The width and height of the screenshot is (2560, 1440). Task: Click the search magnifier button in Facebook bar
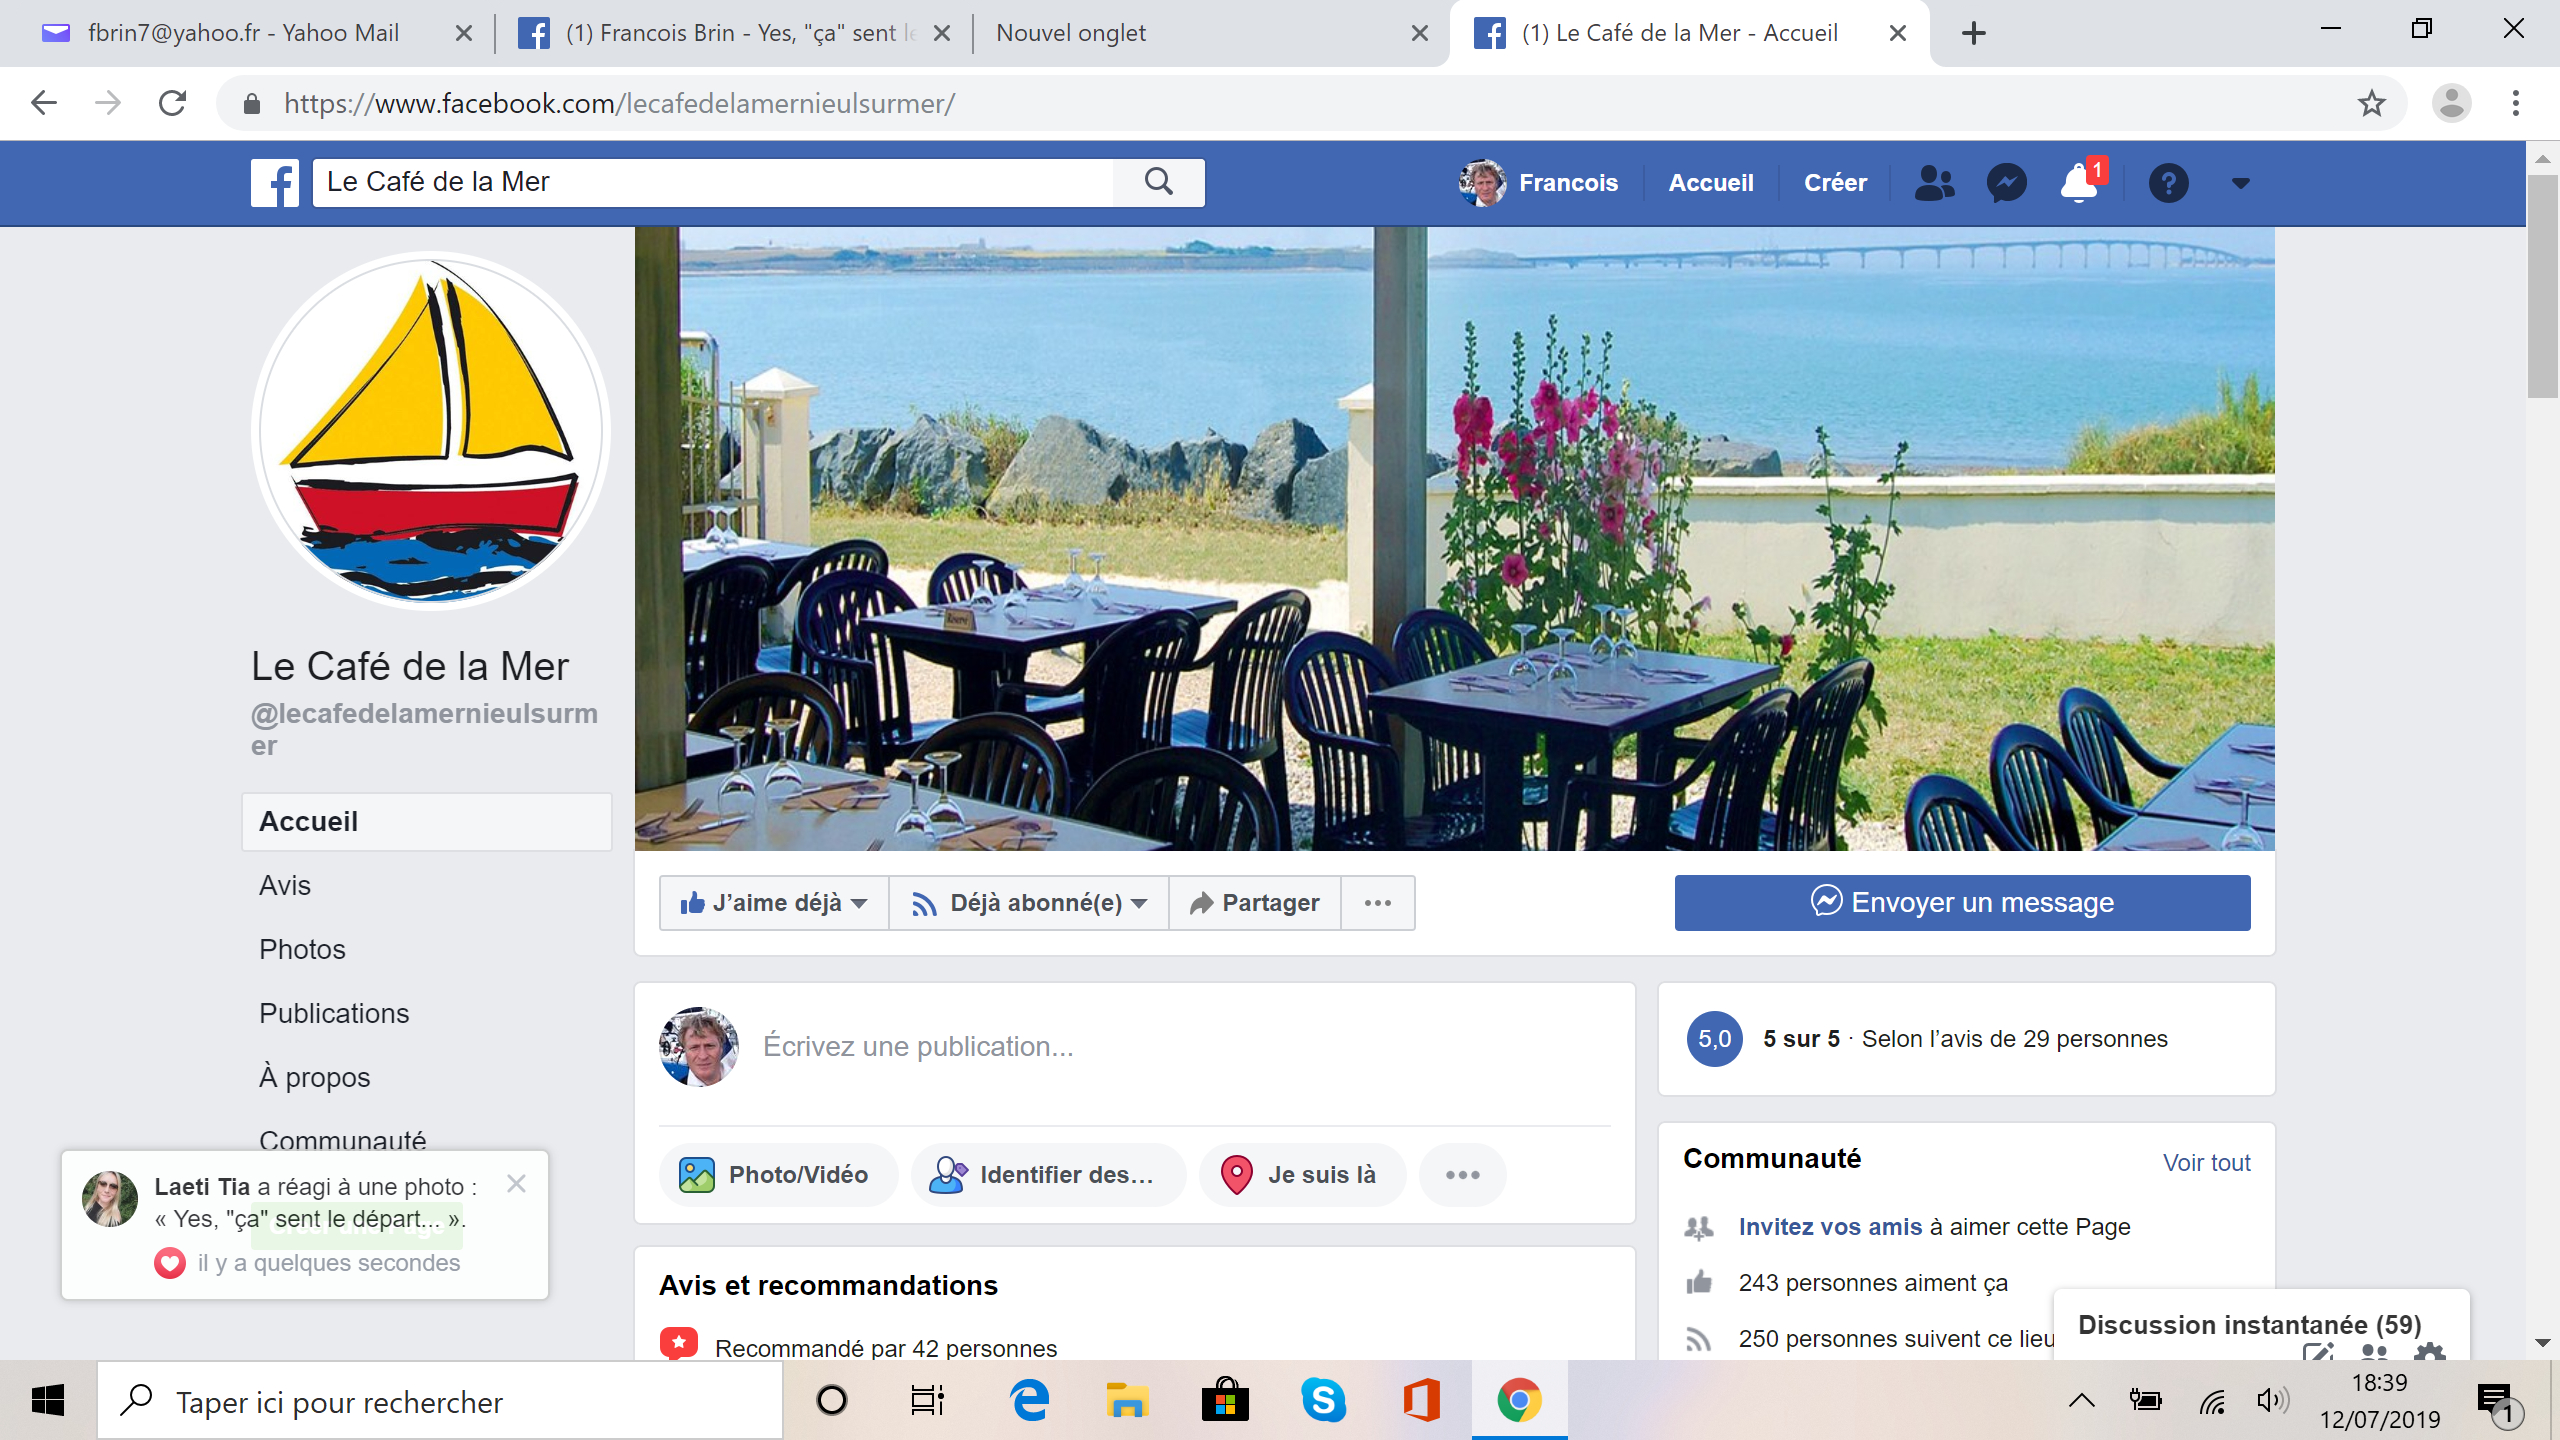pyautogui.click(x=1159, y=182)
